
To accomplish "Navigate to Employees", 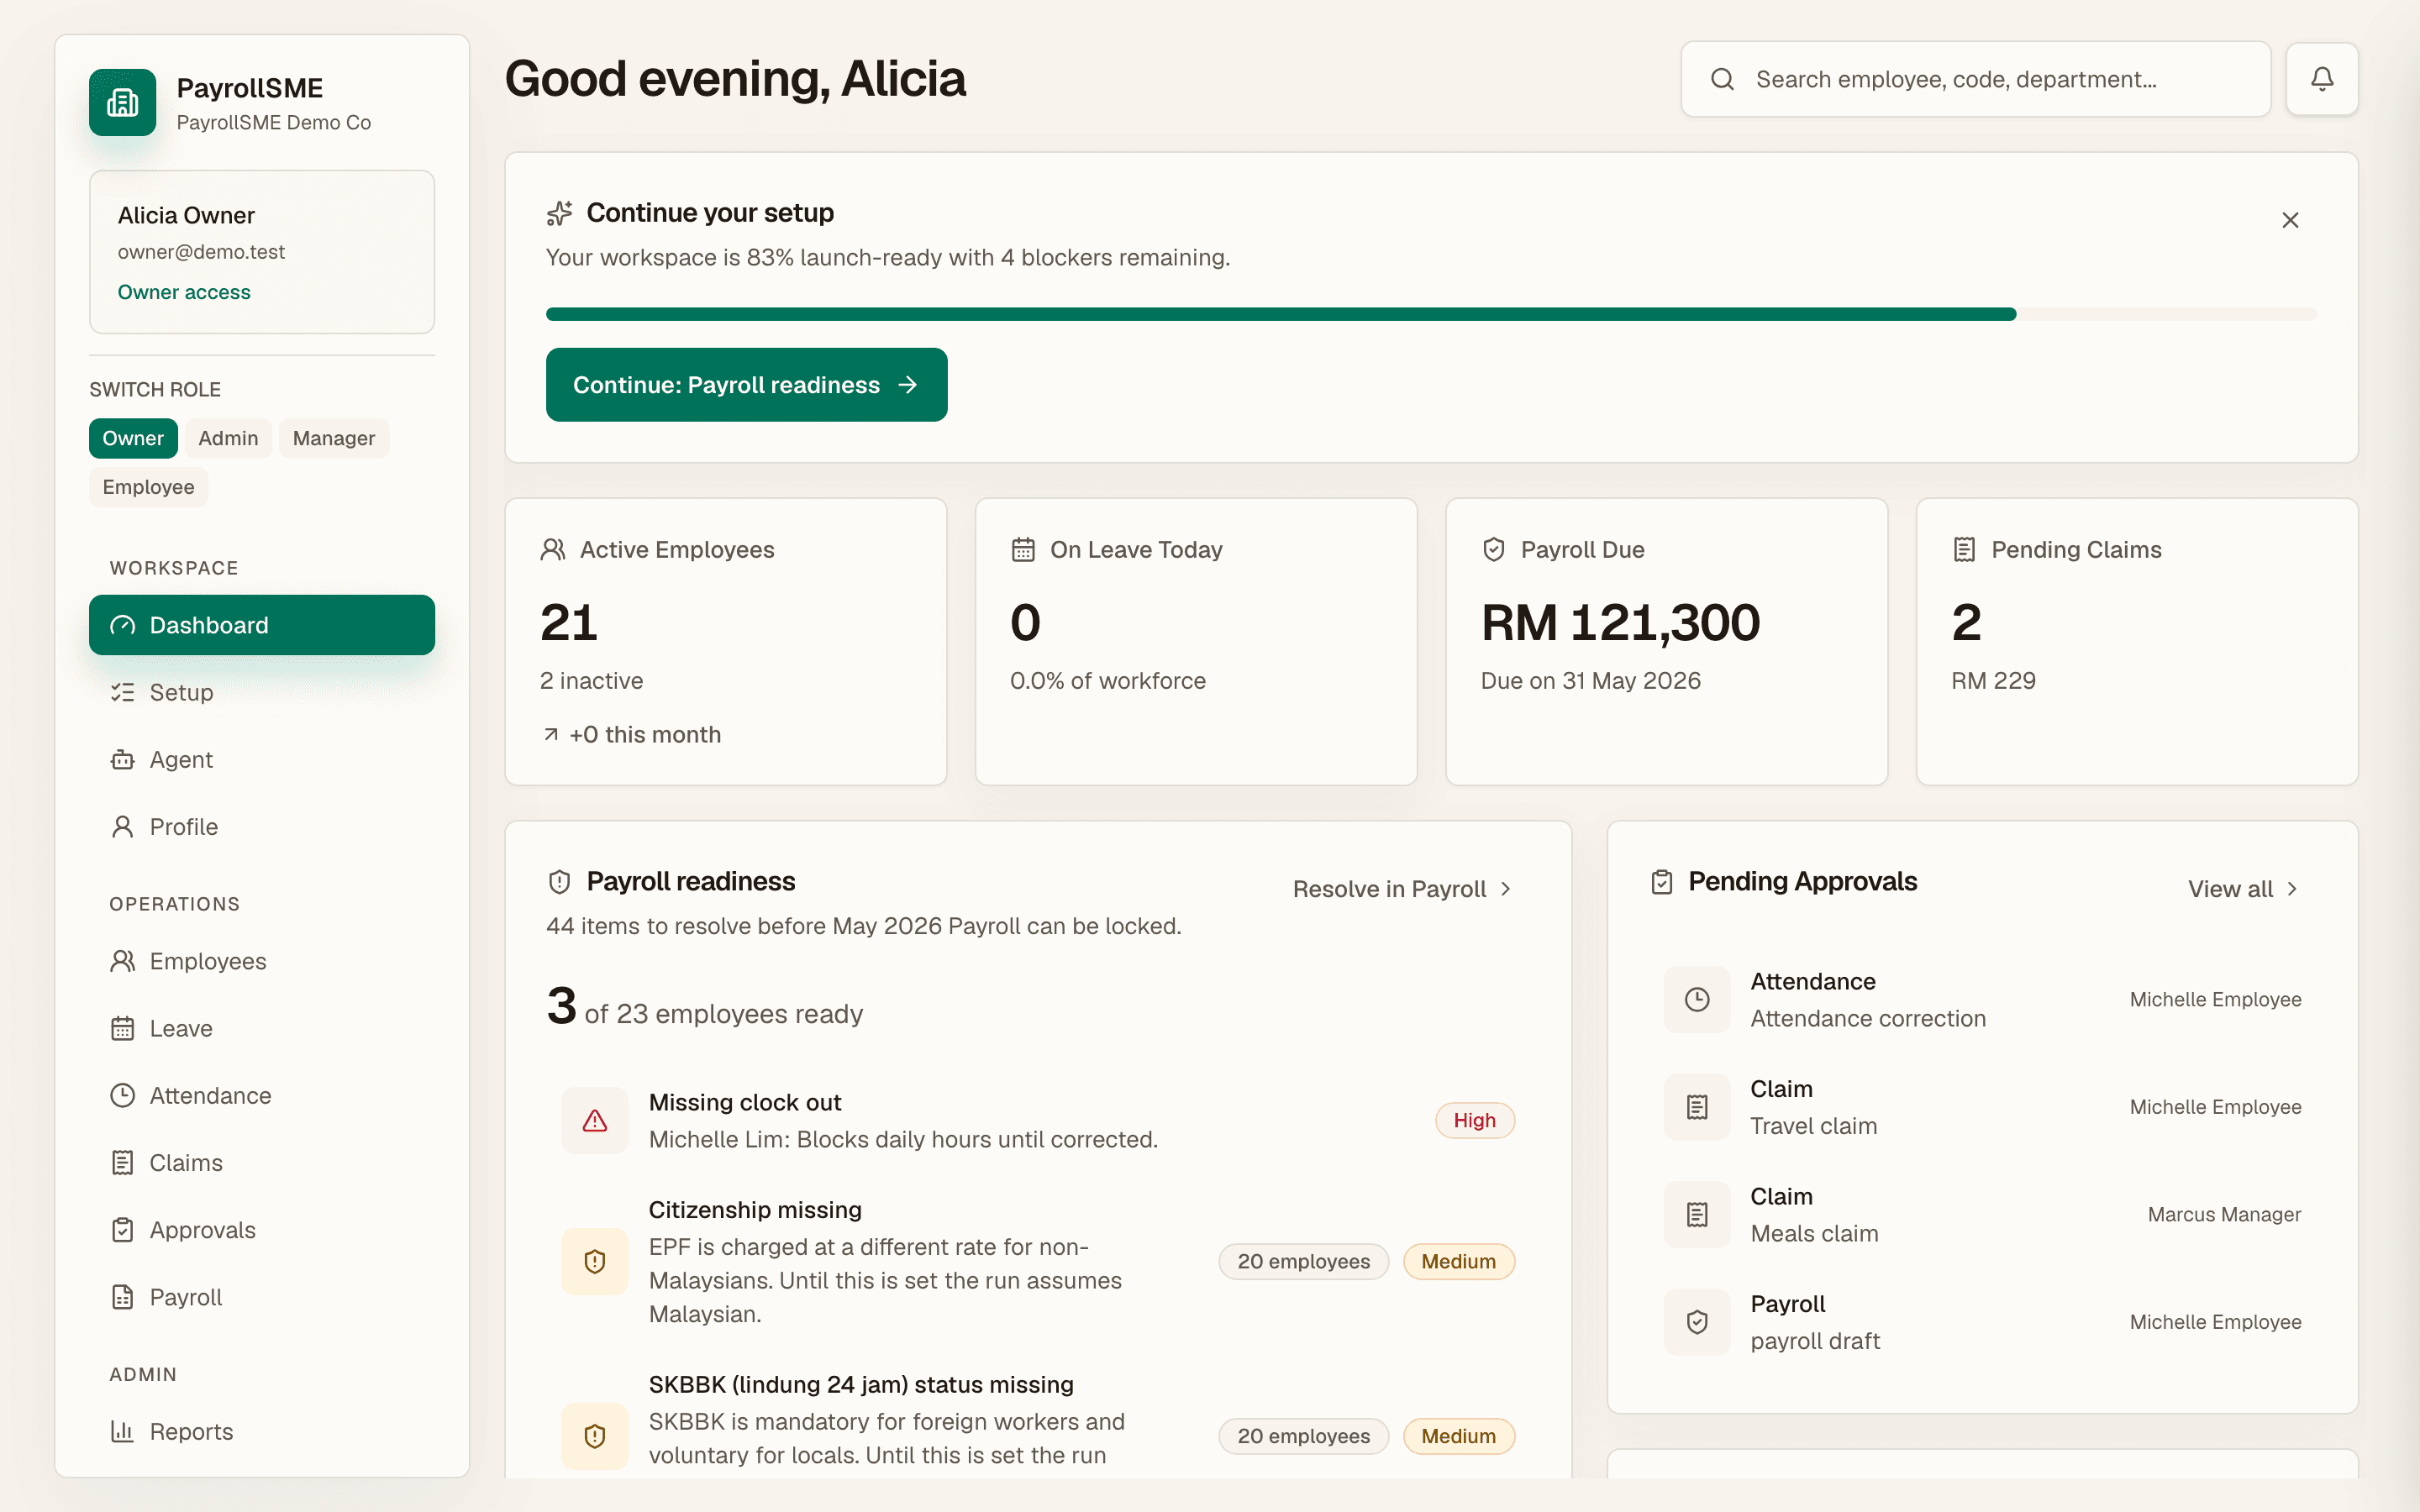I will pos(262,961).
